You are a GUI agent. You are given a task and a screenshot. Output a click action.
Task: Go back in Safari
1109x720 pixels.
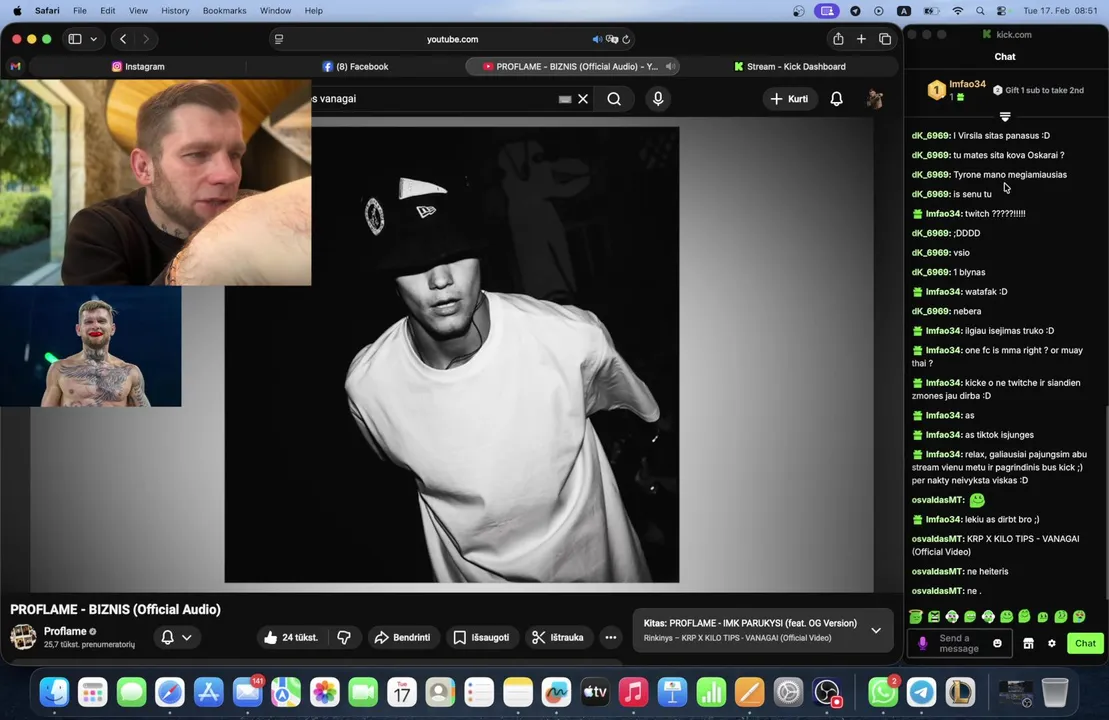pos(123,39)
